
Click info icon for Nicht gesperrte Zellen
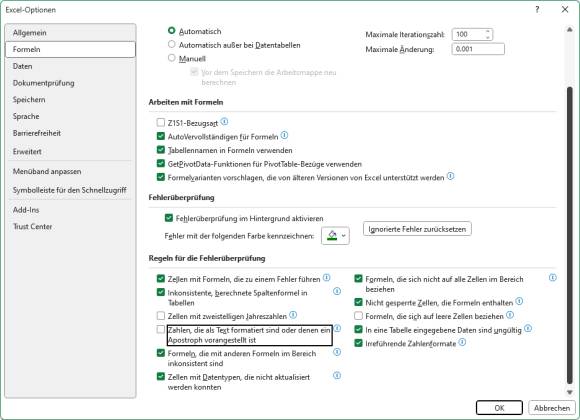point(519,301)
